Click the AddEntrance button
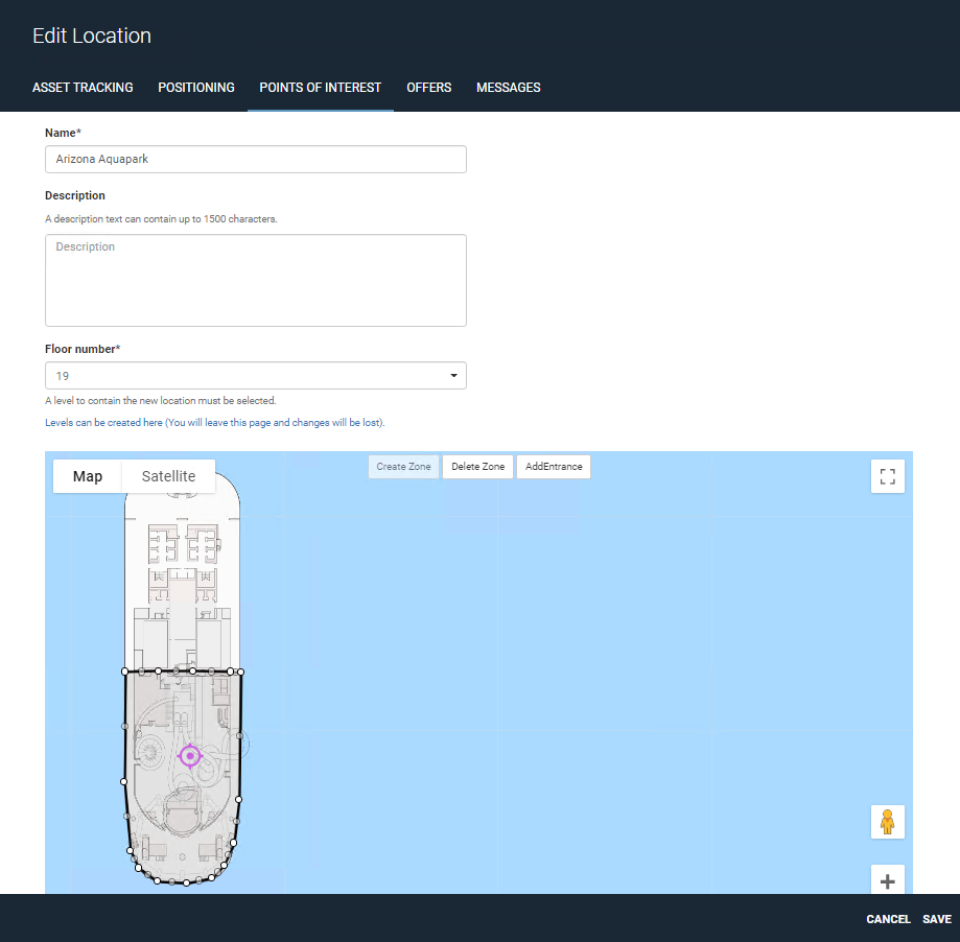 click(x=553, y=466)
